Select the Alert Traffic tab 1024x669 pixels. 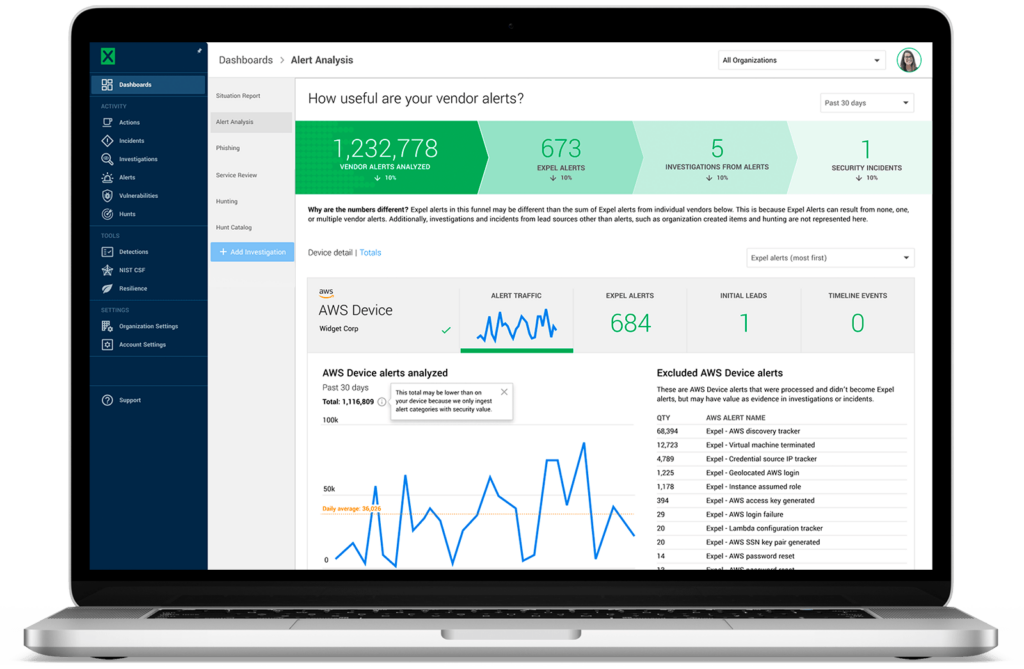coord(517,318)
